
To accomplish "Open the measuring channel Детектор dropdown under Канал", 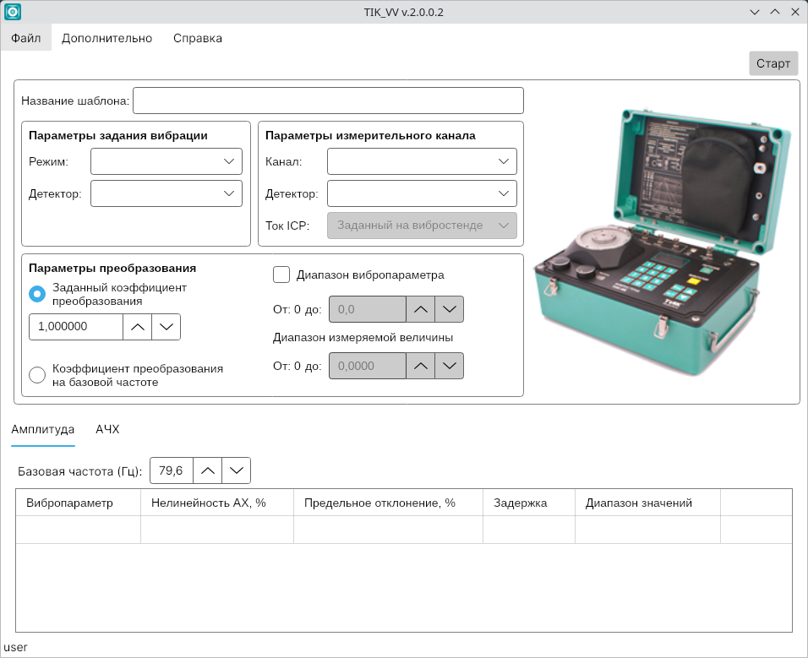I will [x=422, y=193].
